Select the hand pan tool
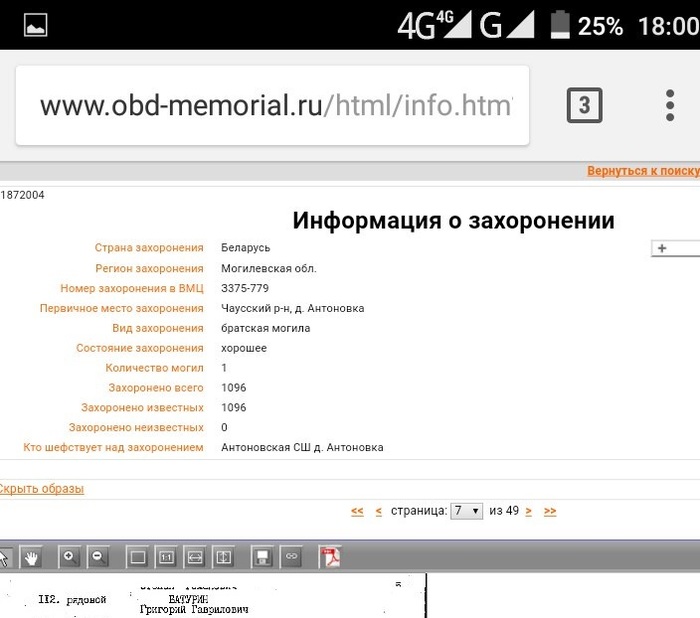The height and width of the screenshot is (618, 700). (31, 557)
